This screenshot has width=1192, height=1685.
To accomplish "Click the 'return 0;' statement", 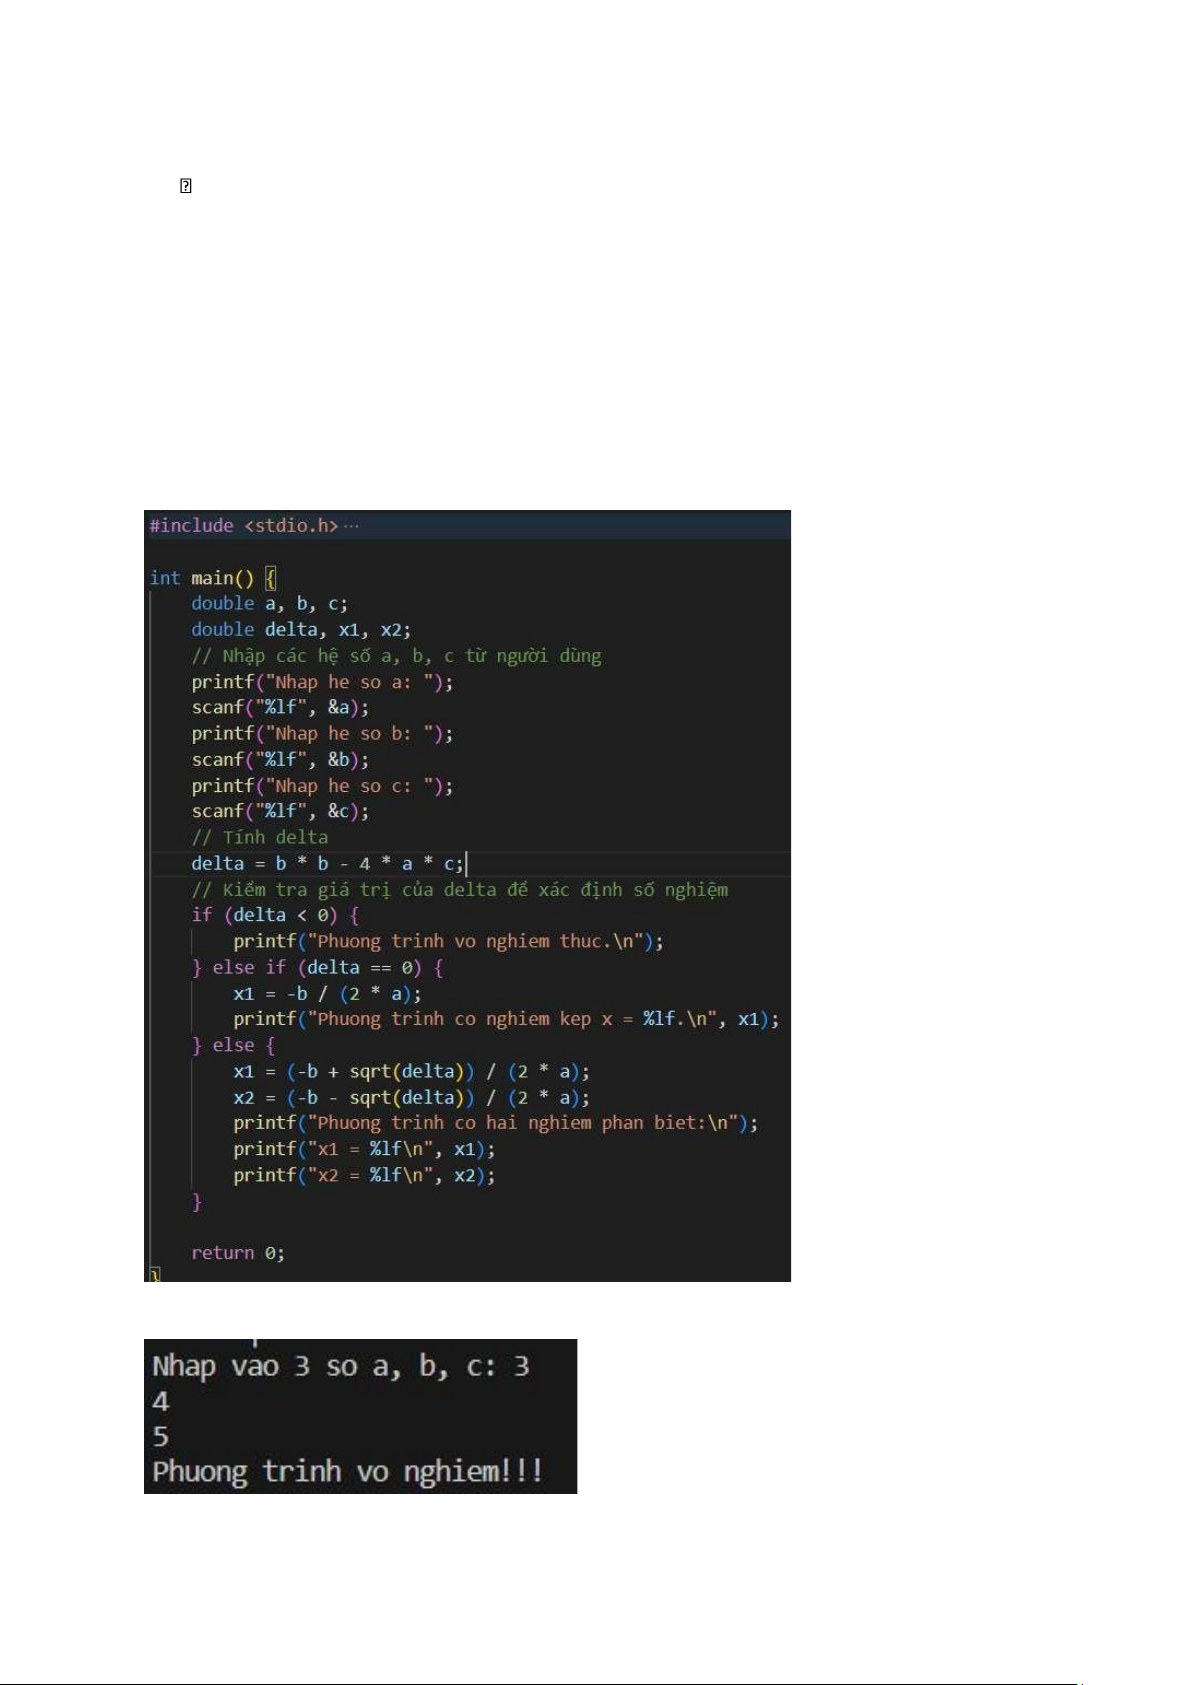I will [238, 1253].
